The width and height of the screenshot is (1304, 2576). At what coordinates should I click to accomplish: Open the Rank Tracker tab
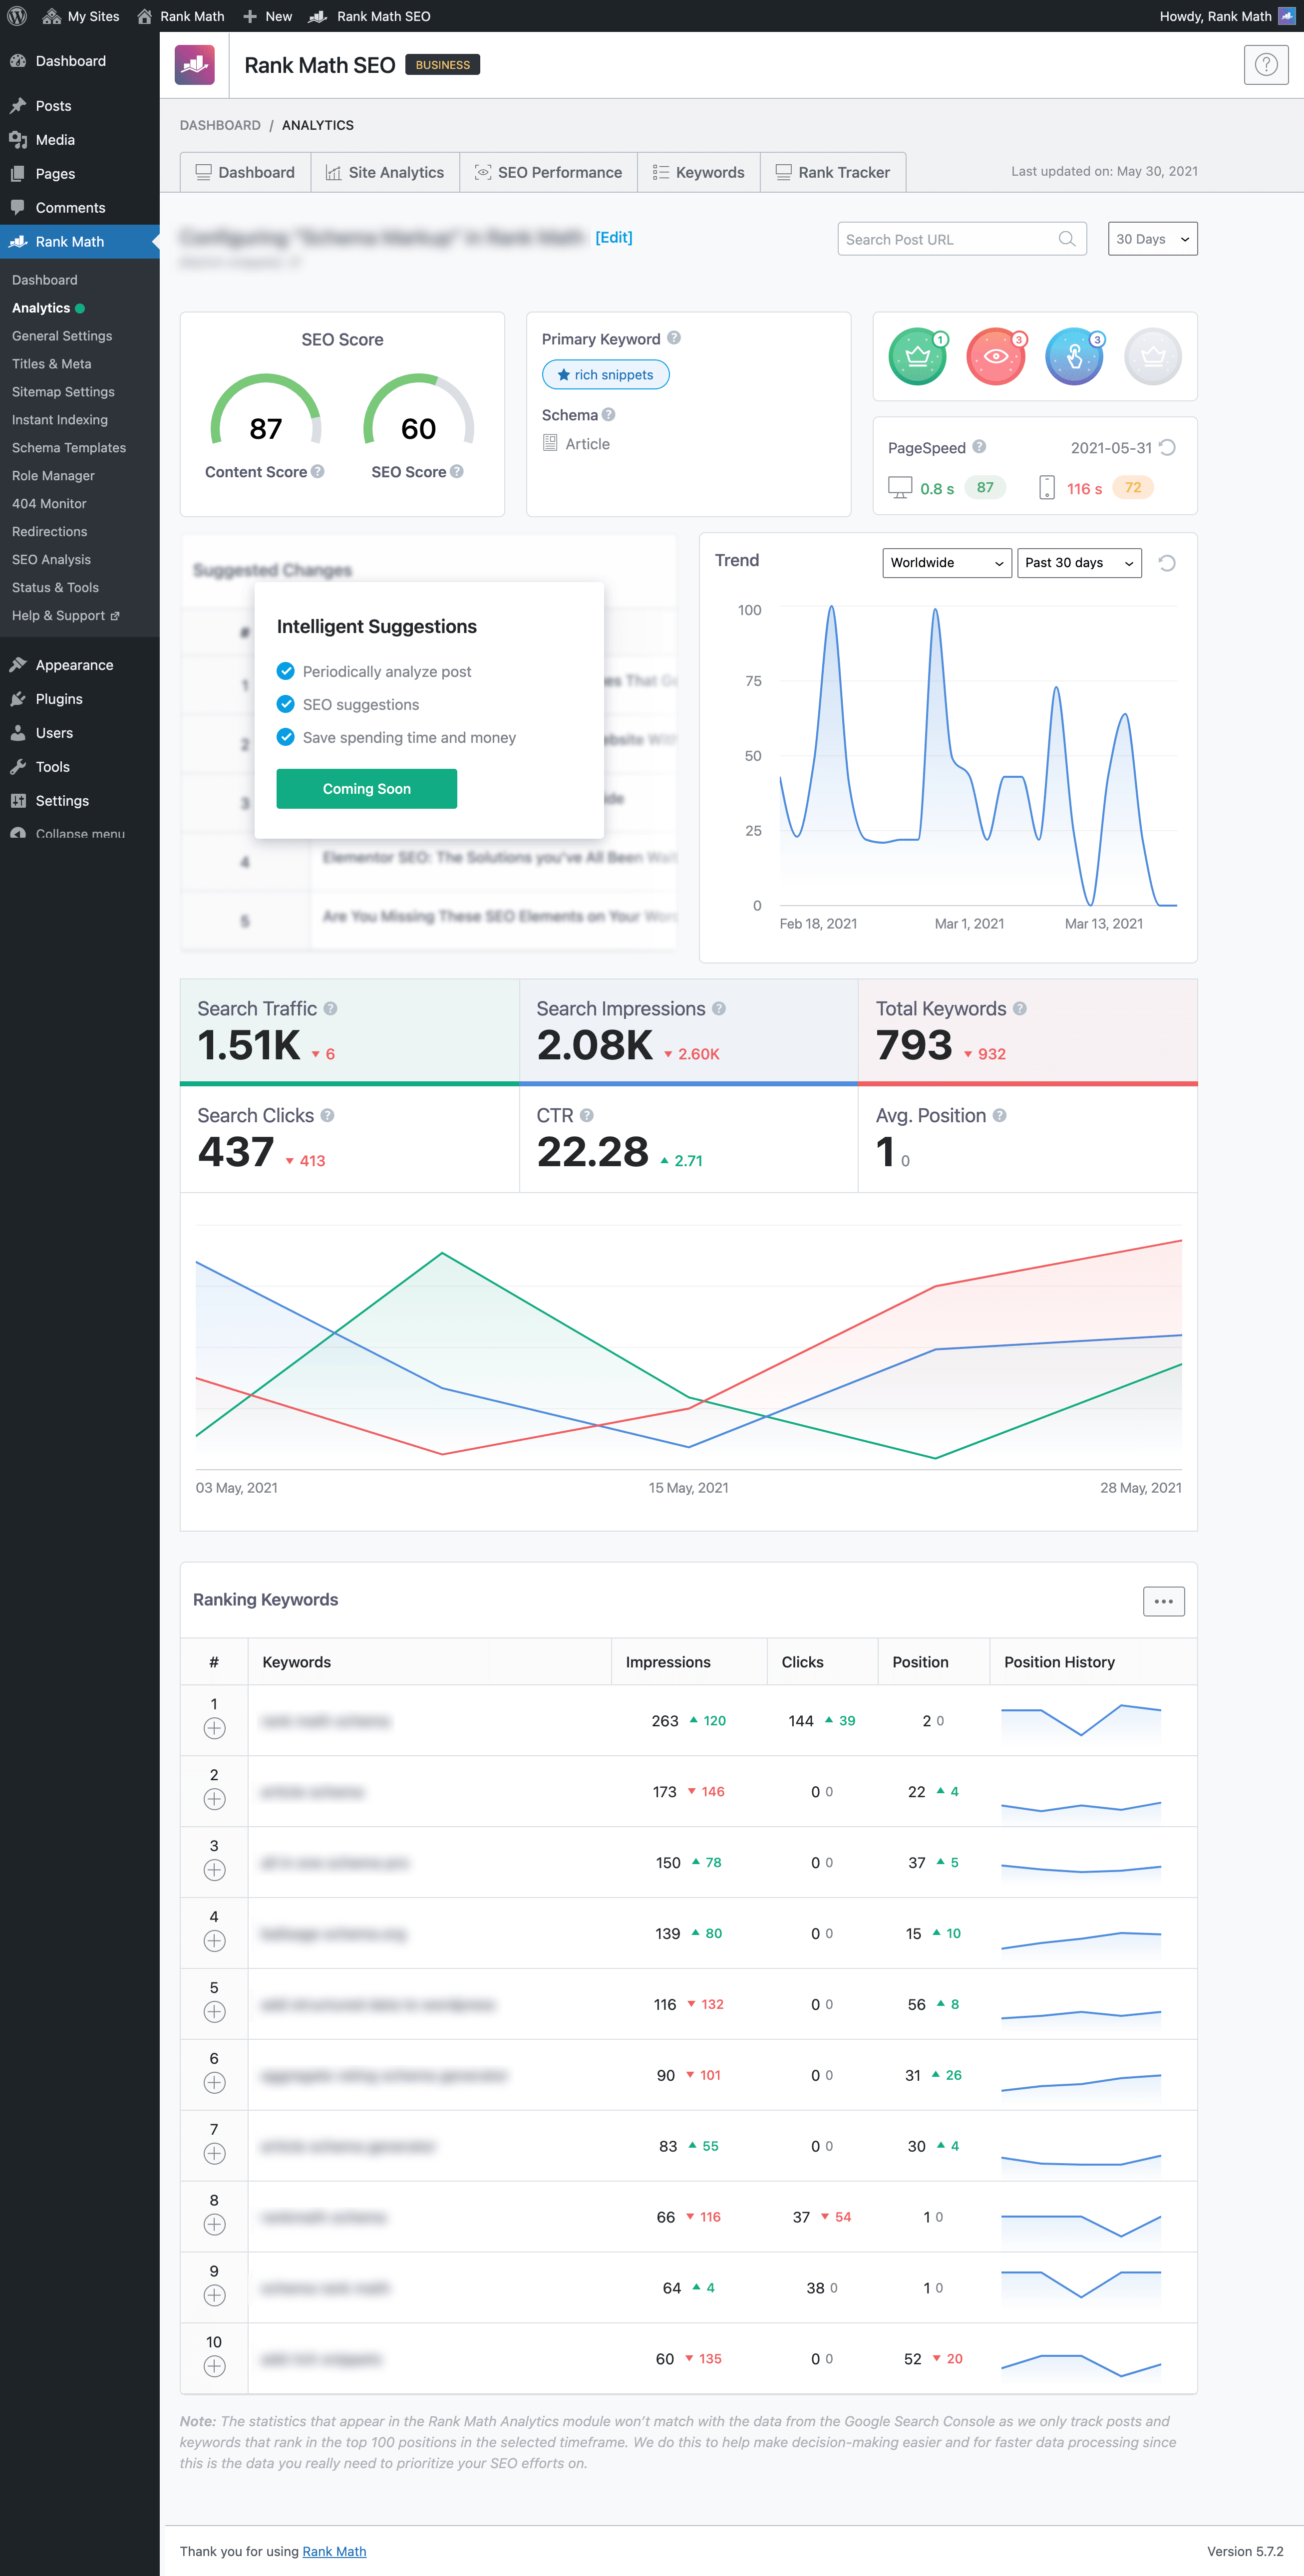click(833, 172)
